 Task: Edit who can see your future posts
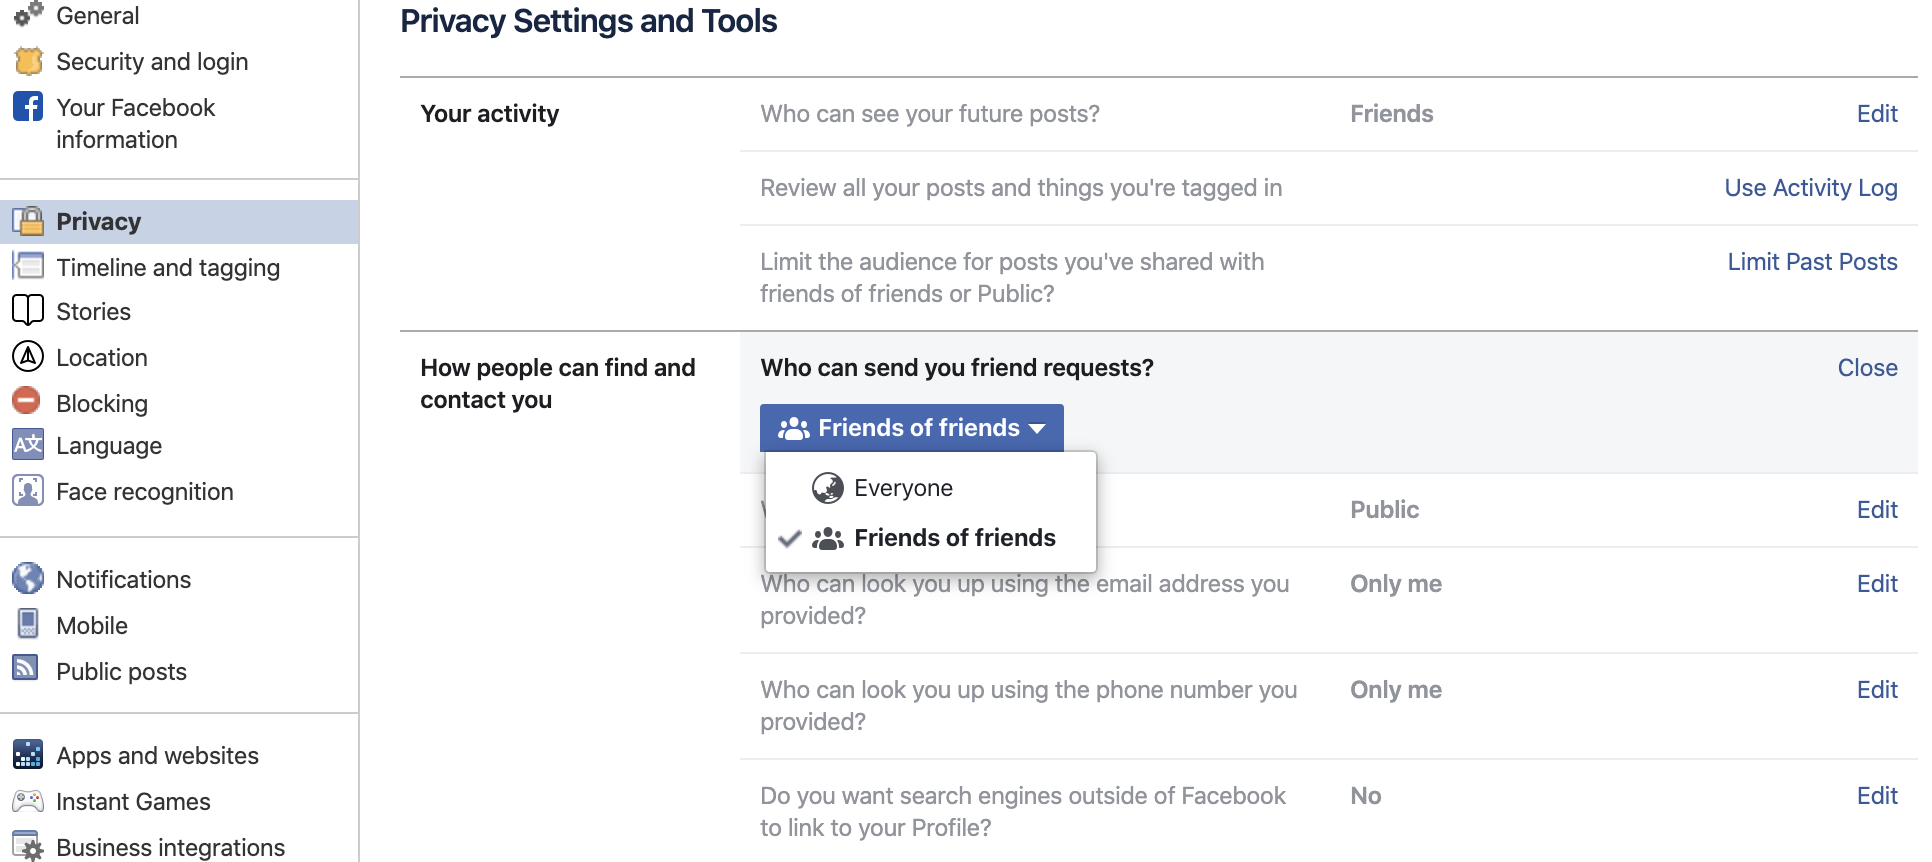[1876, 114]
